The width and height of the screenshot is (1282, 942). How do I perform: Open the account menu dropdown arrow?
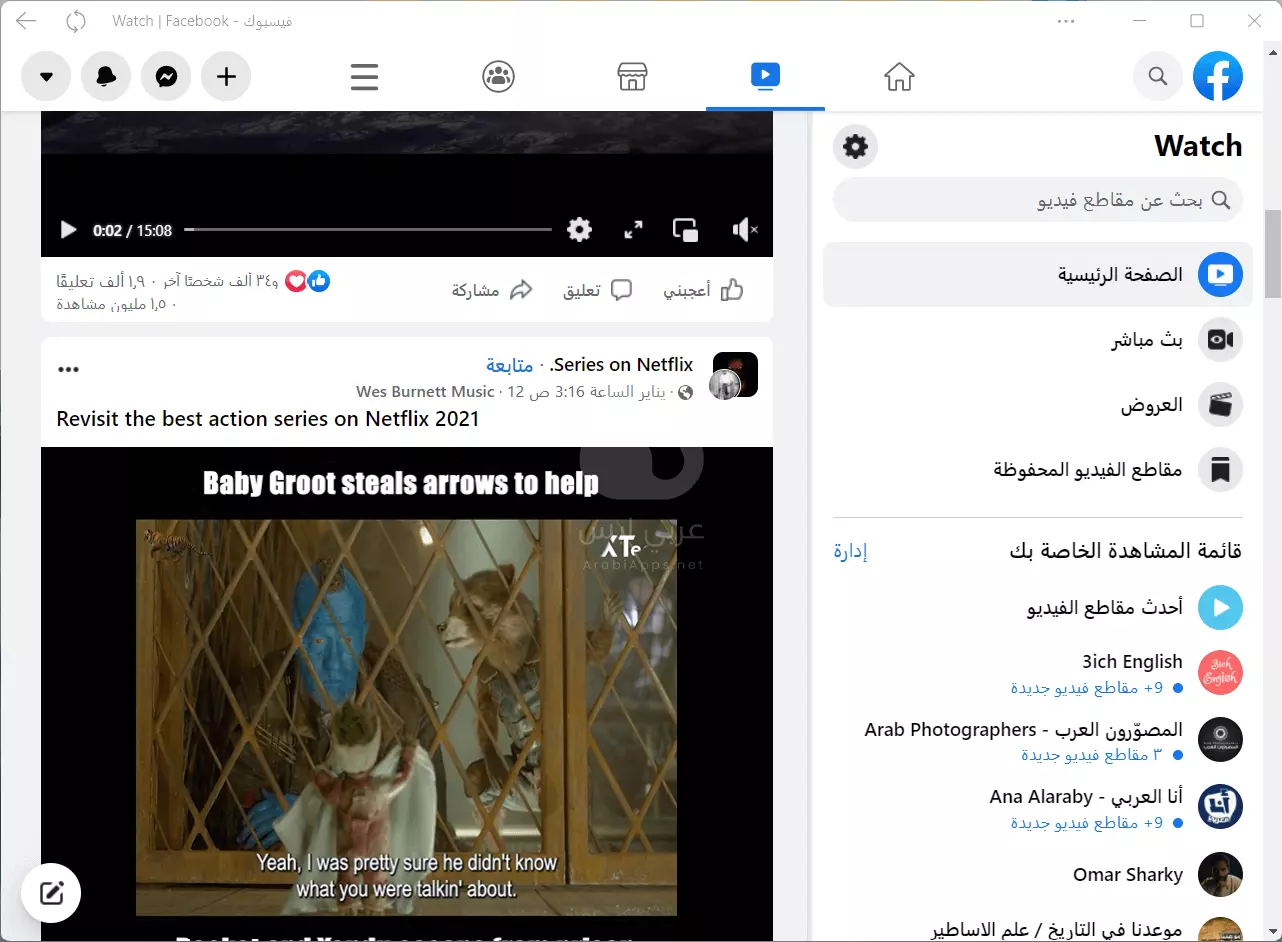[x=46, y=76]
